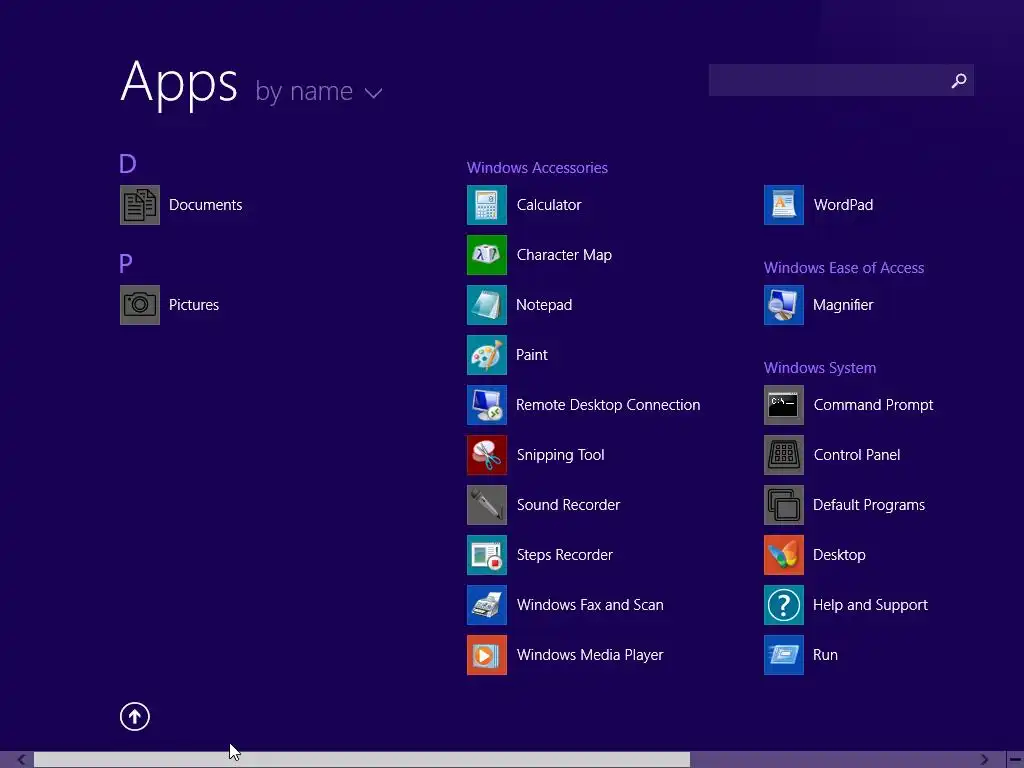Launch the Windows Media Player icon

pos(487,655)
